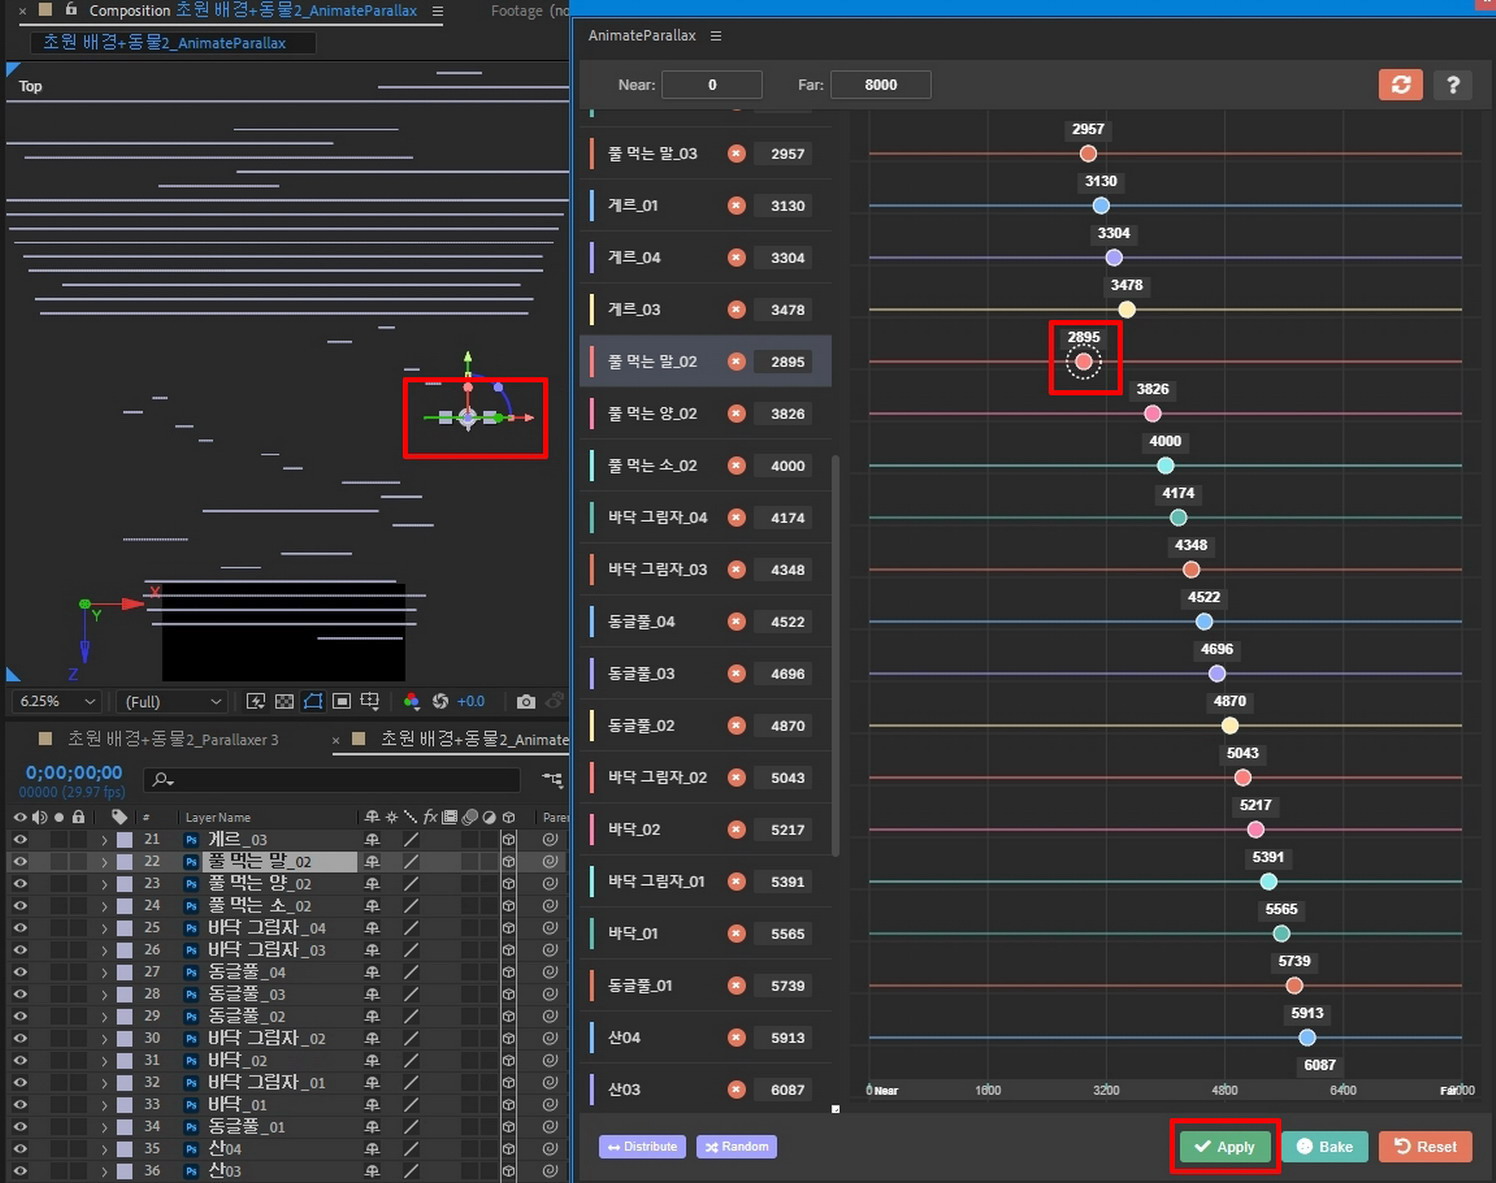Click the shy switch for 풀 먹는 양_02
Viewport: 1496px width, 1183px height.
click(x=372, y=884)
